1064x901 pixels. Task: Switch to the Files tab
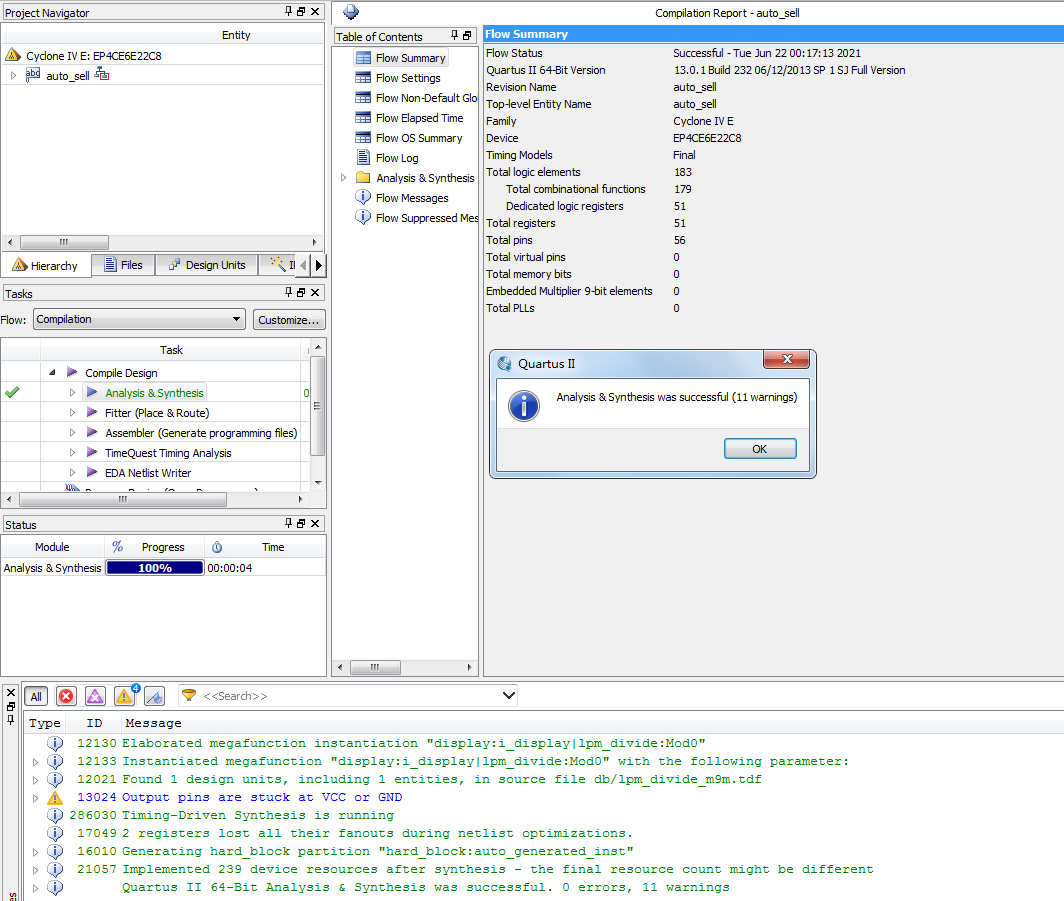tap(123, 265)
